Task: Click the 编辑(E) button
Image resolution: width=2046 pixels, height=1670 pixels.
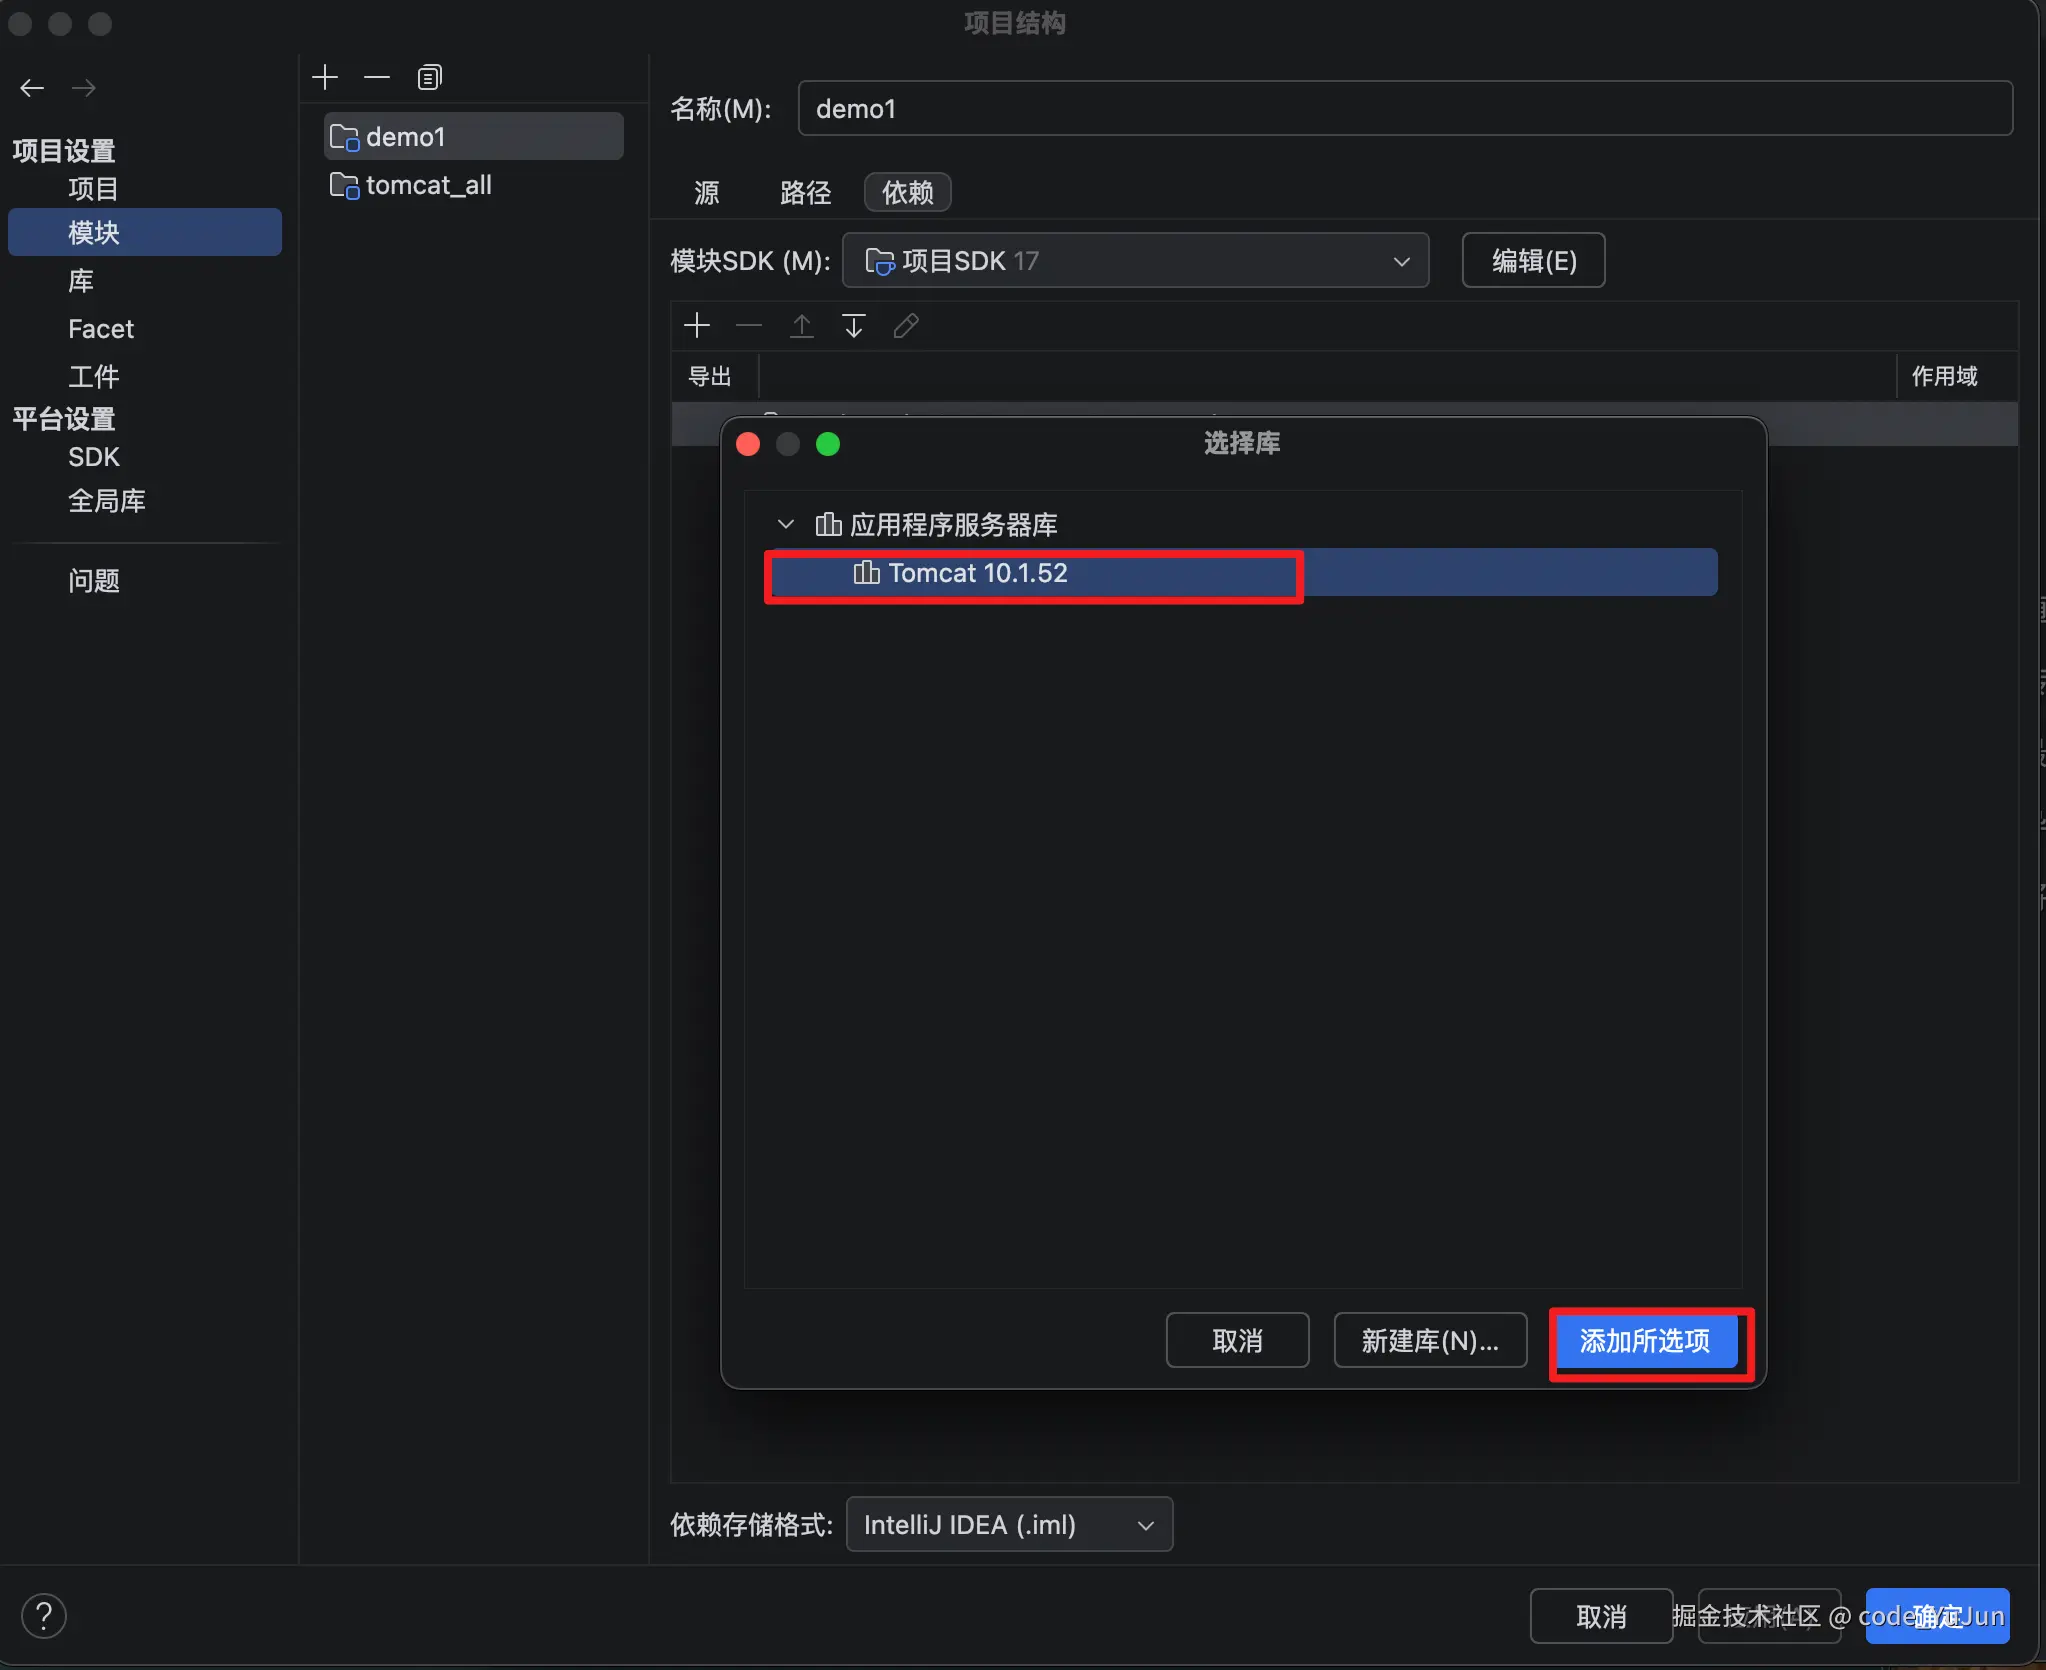Action: [x=1533, y=261]
